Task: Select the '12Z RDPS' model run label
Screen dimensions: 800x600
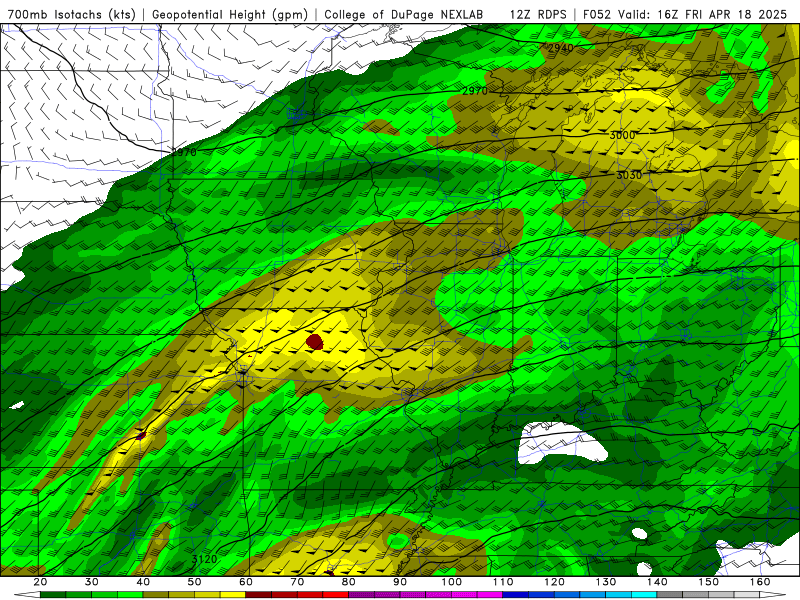Action: [538, 15]
